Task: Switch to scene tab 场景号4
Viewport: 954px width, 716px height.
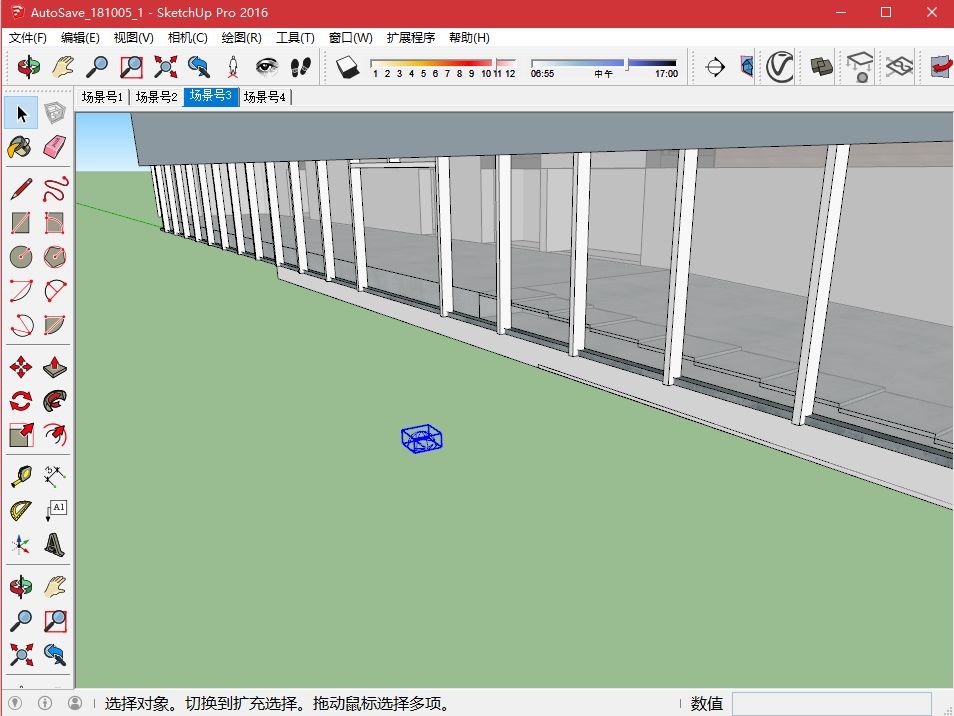Action: click(x=265, y=97)
